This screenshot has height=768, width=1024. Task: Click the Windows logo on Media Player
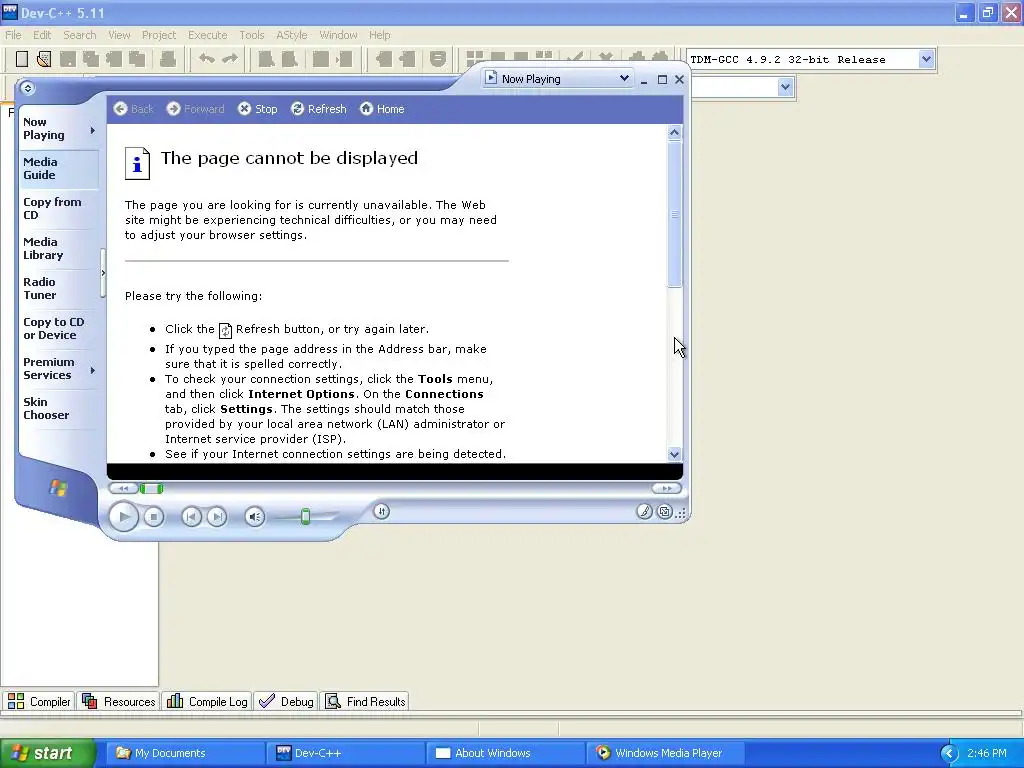58,488
